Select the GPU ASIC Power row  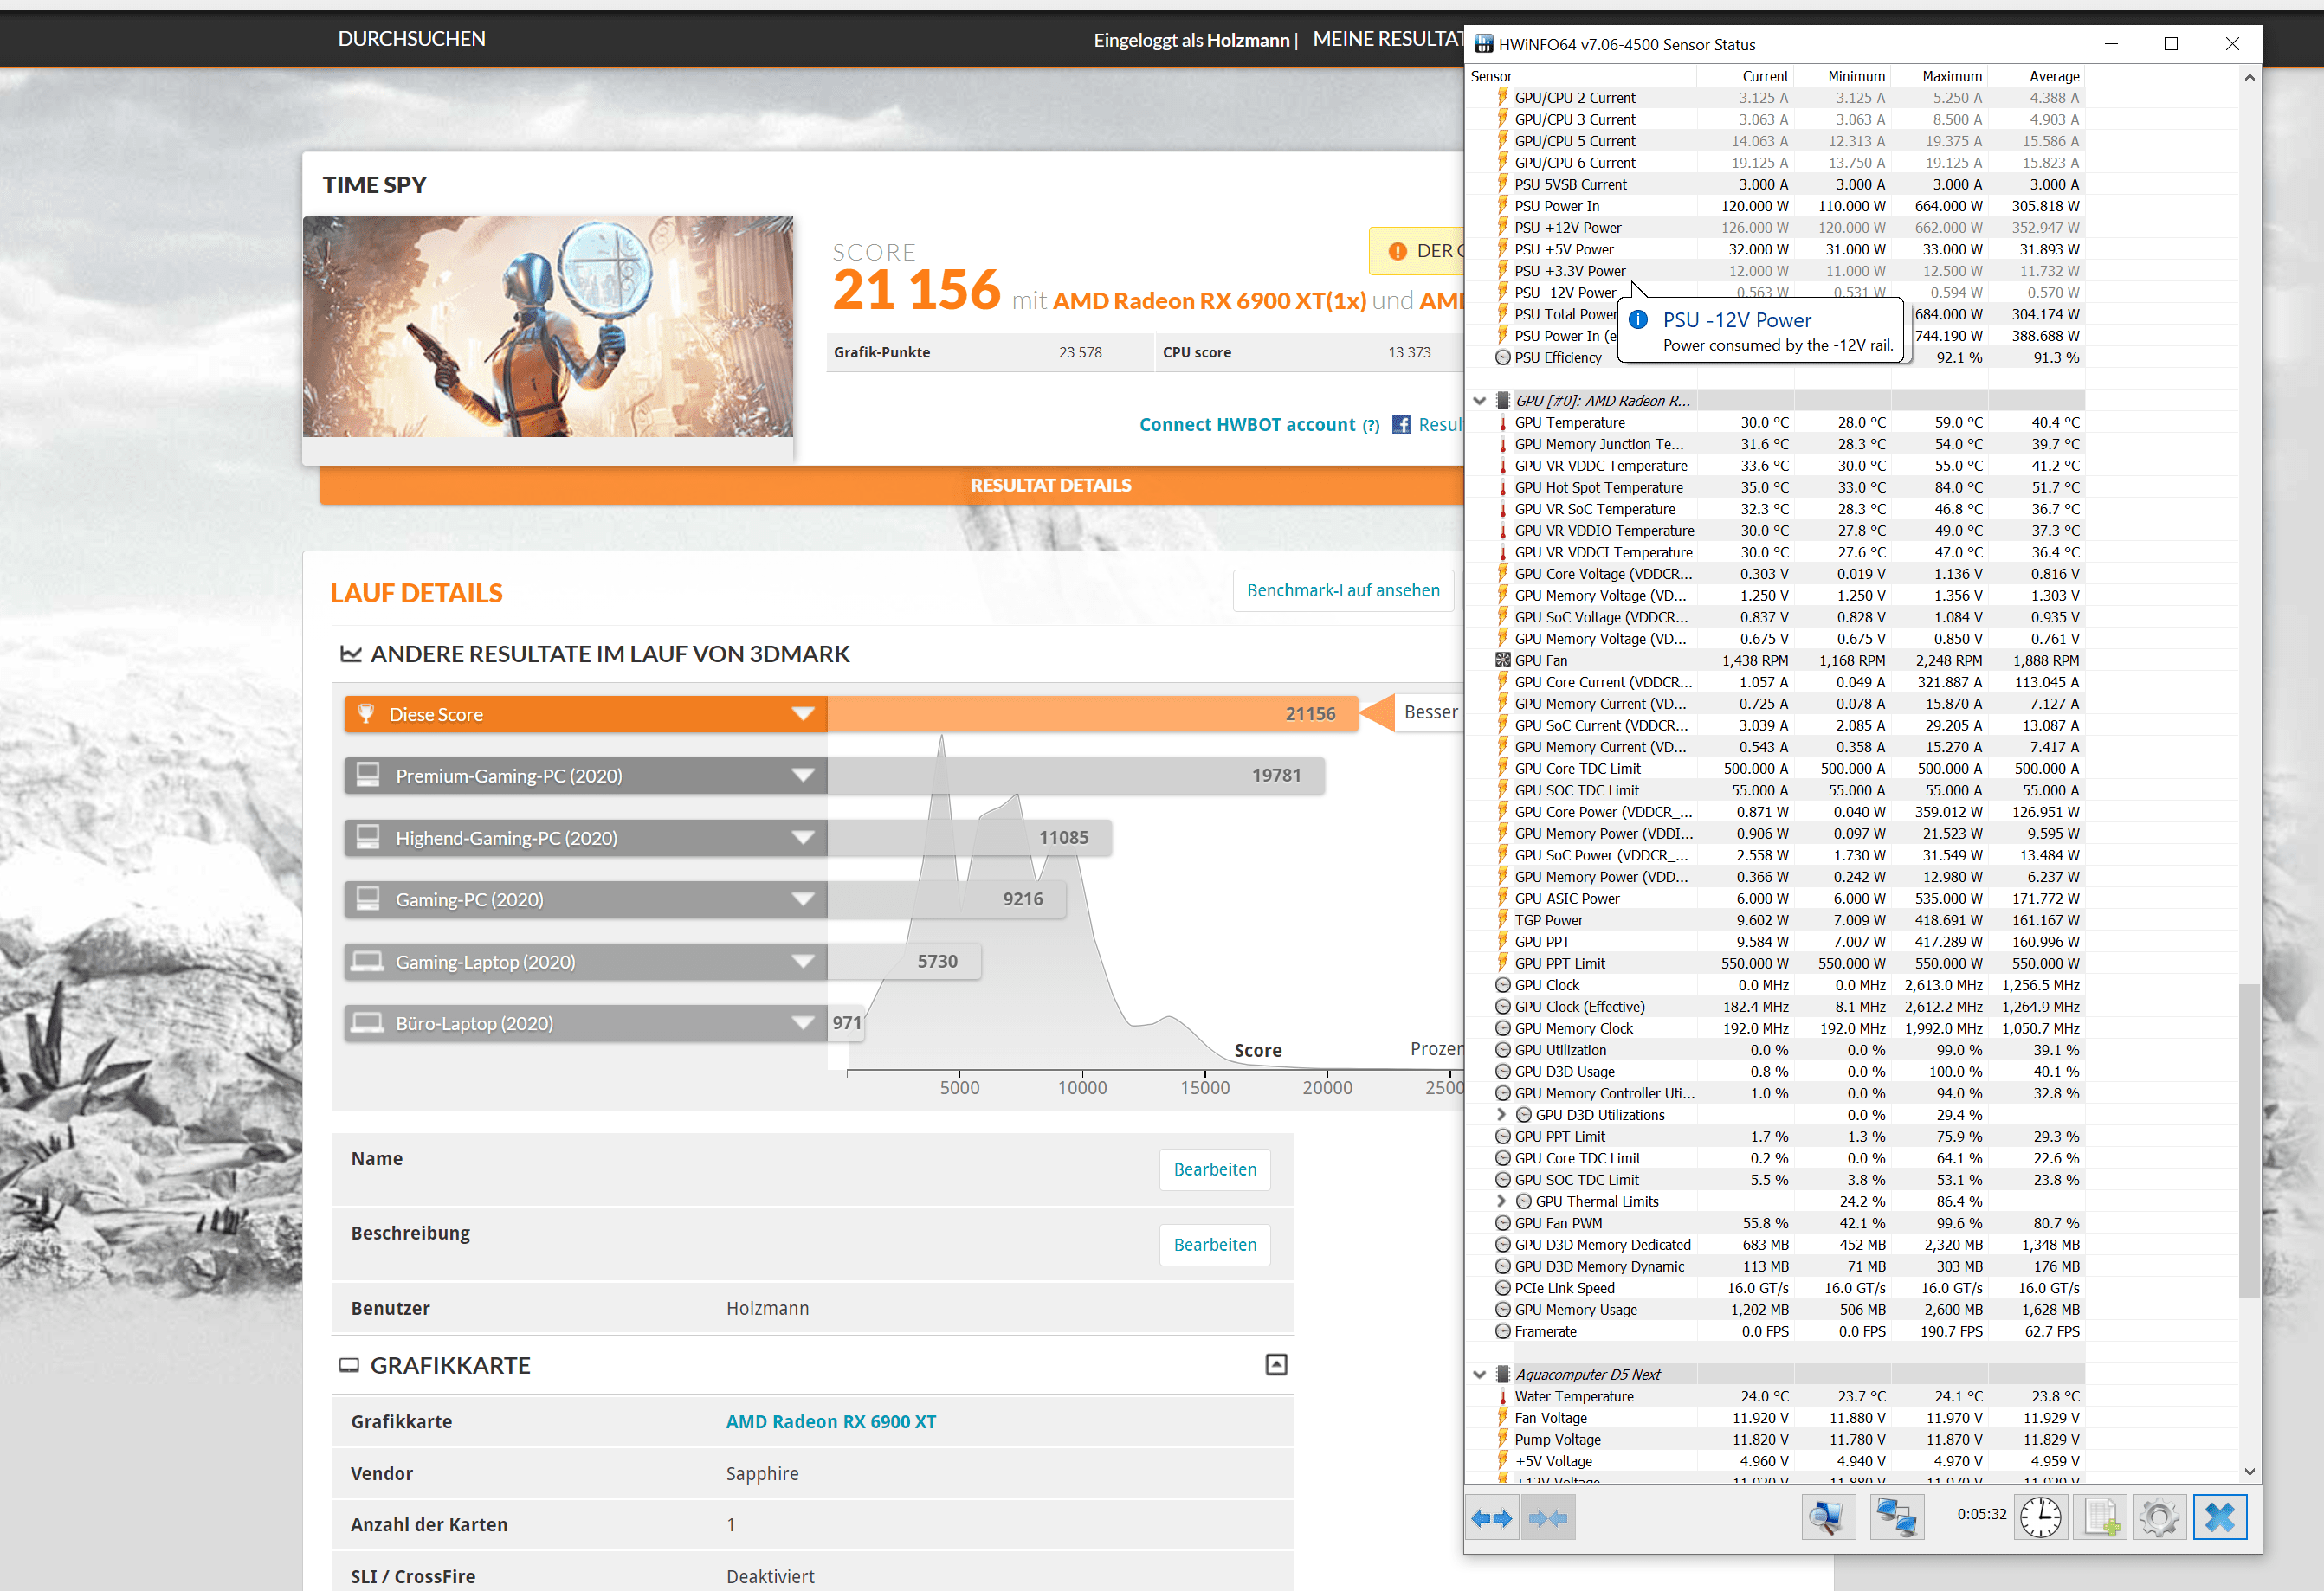(1775, 898)
